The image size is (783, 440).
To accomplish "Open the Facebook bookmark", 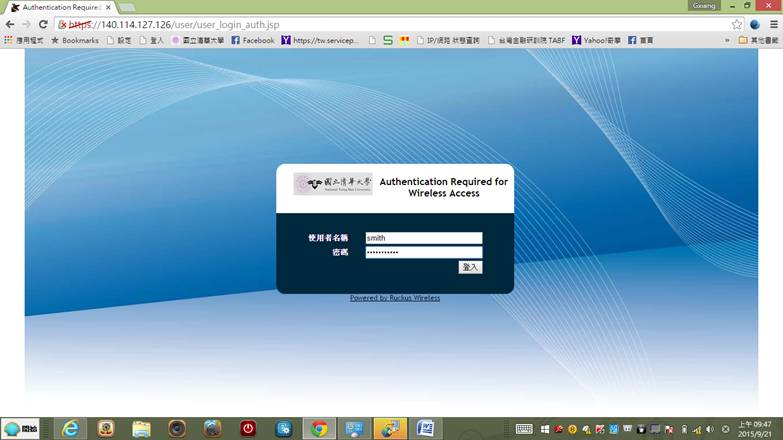I will tap(252, 40).
